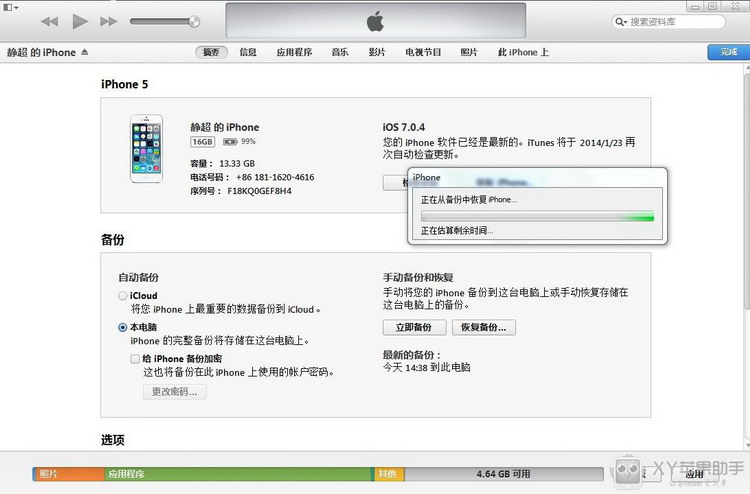Click the fast forward next button
The image size is (750, 494).
click(x=109, y=22)
